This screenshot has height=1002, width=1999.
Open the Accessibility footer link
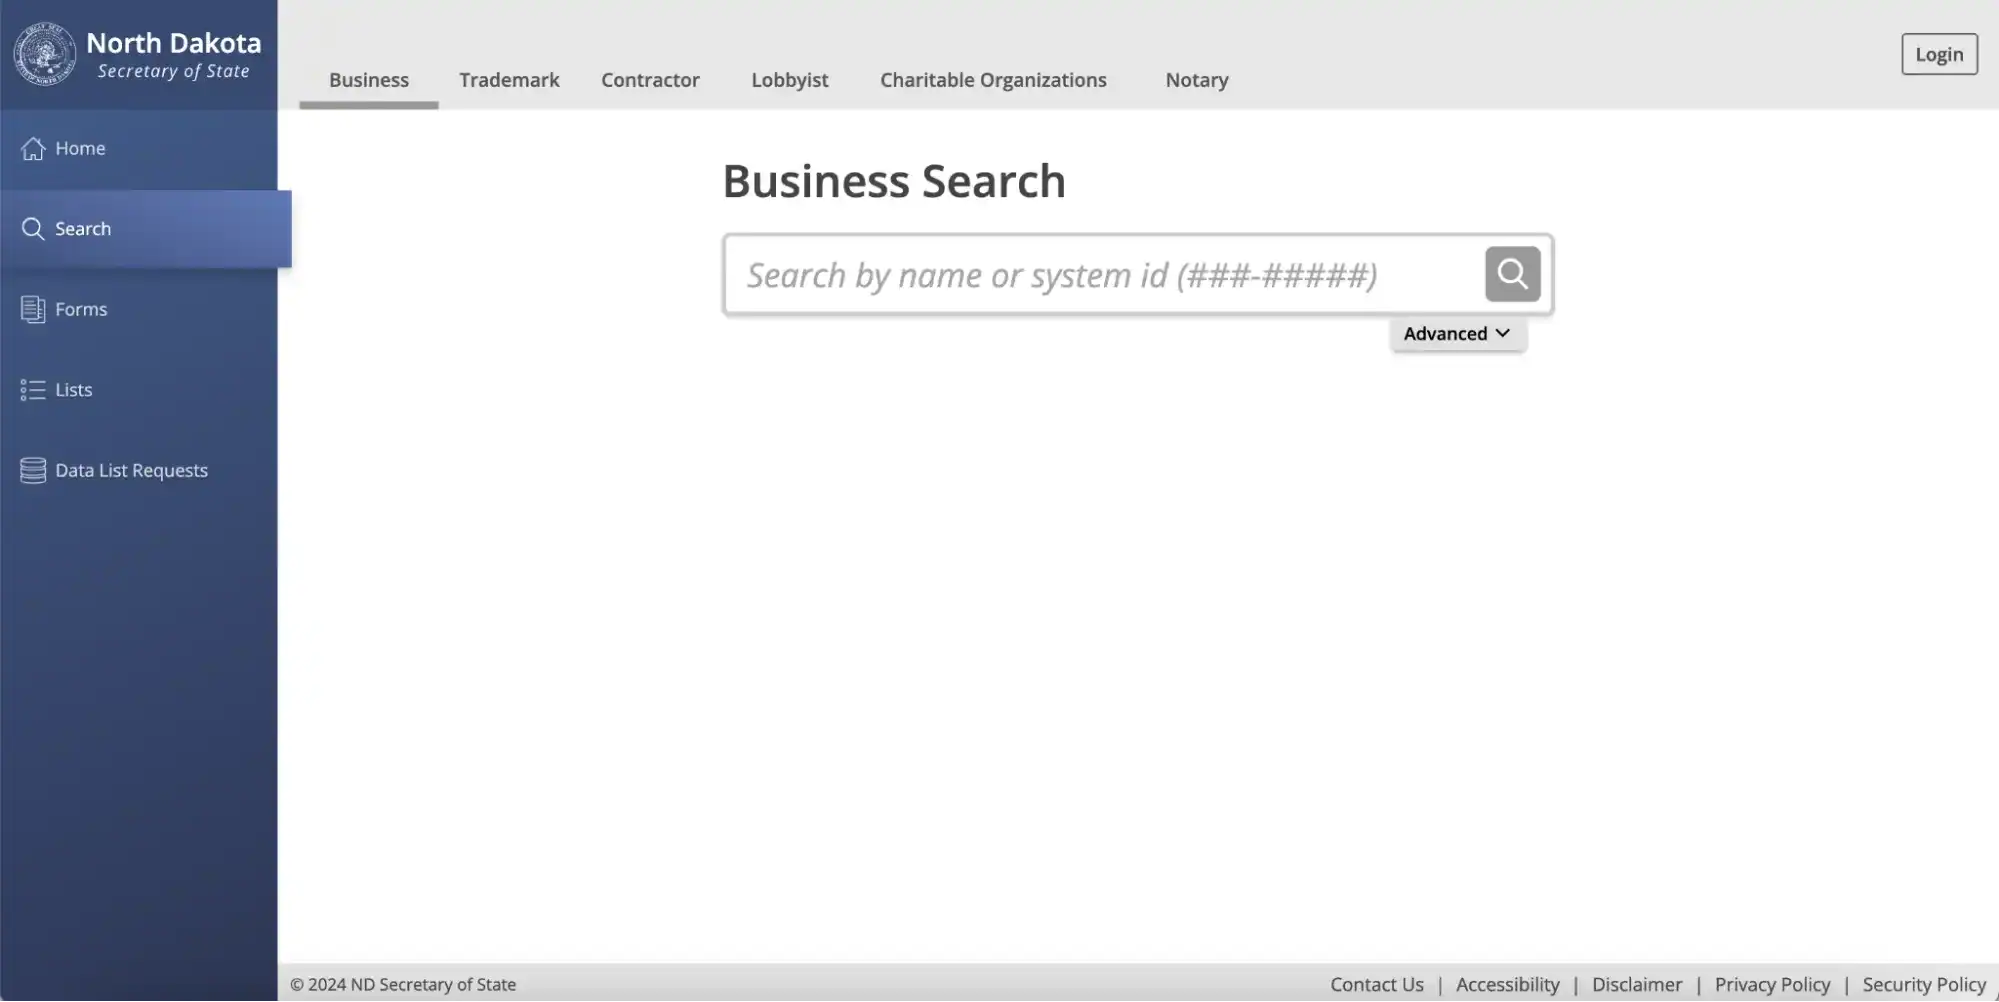pyautogui.click(x=1507, y=984)
